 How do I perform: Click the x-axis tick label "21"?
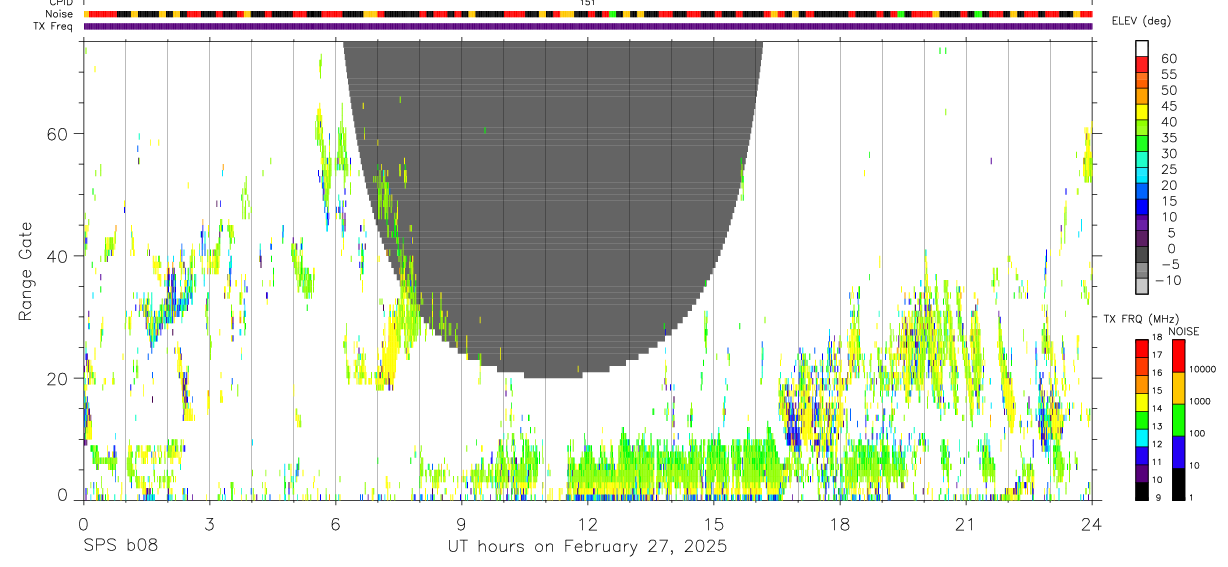point(965,524)
